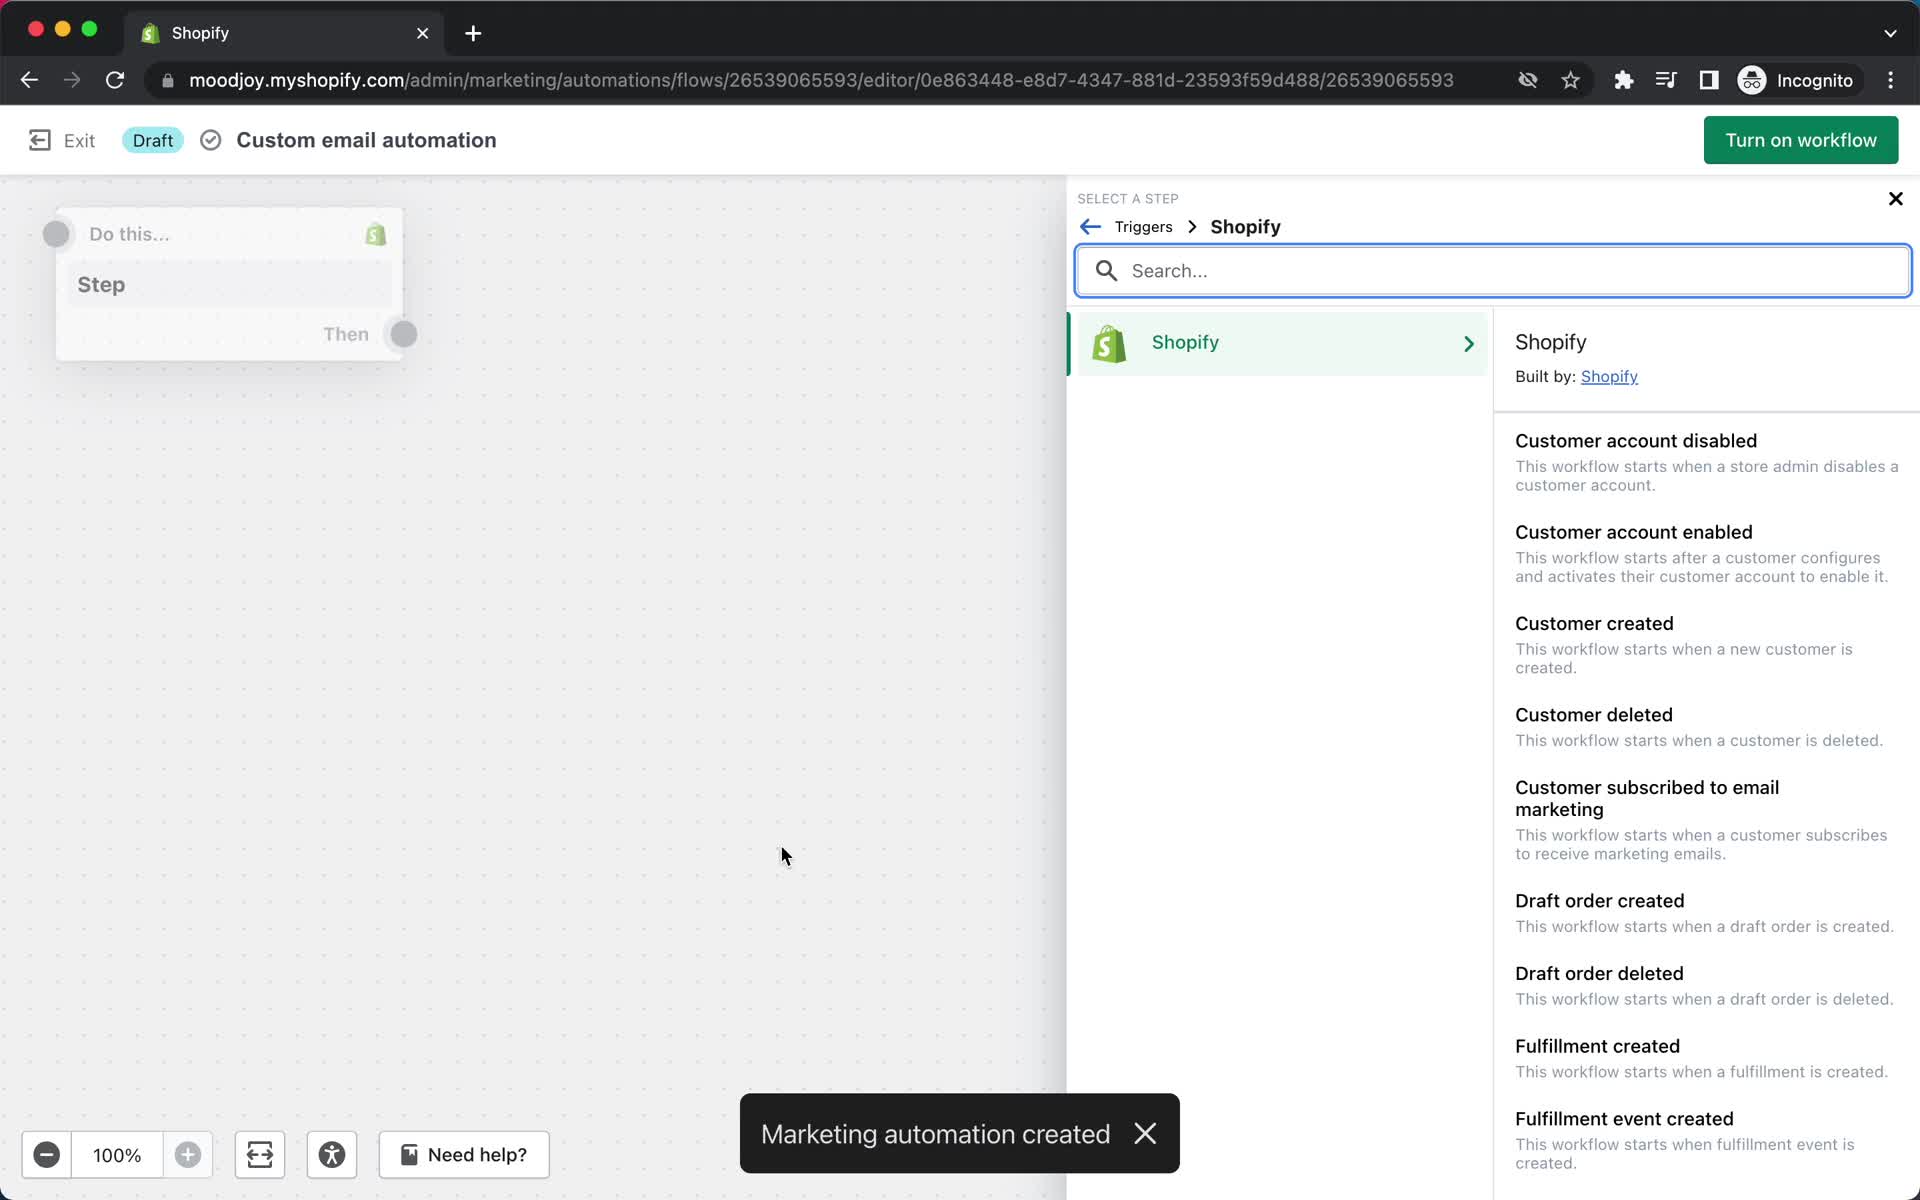Screen dimensions: 1920x1200
Task: Zoom in with the plus button
Action: click(188, 1155)
